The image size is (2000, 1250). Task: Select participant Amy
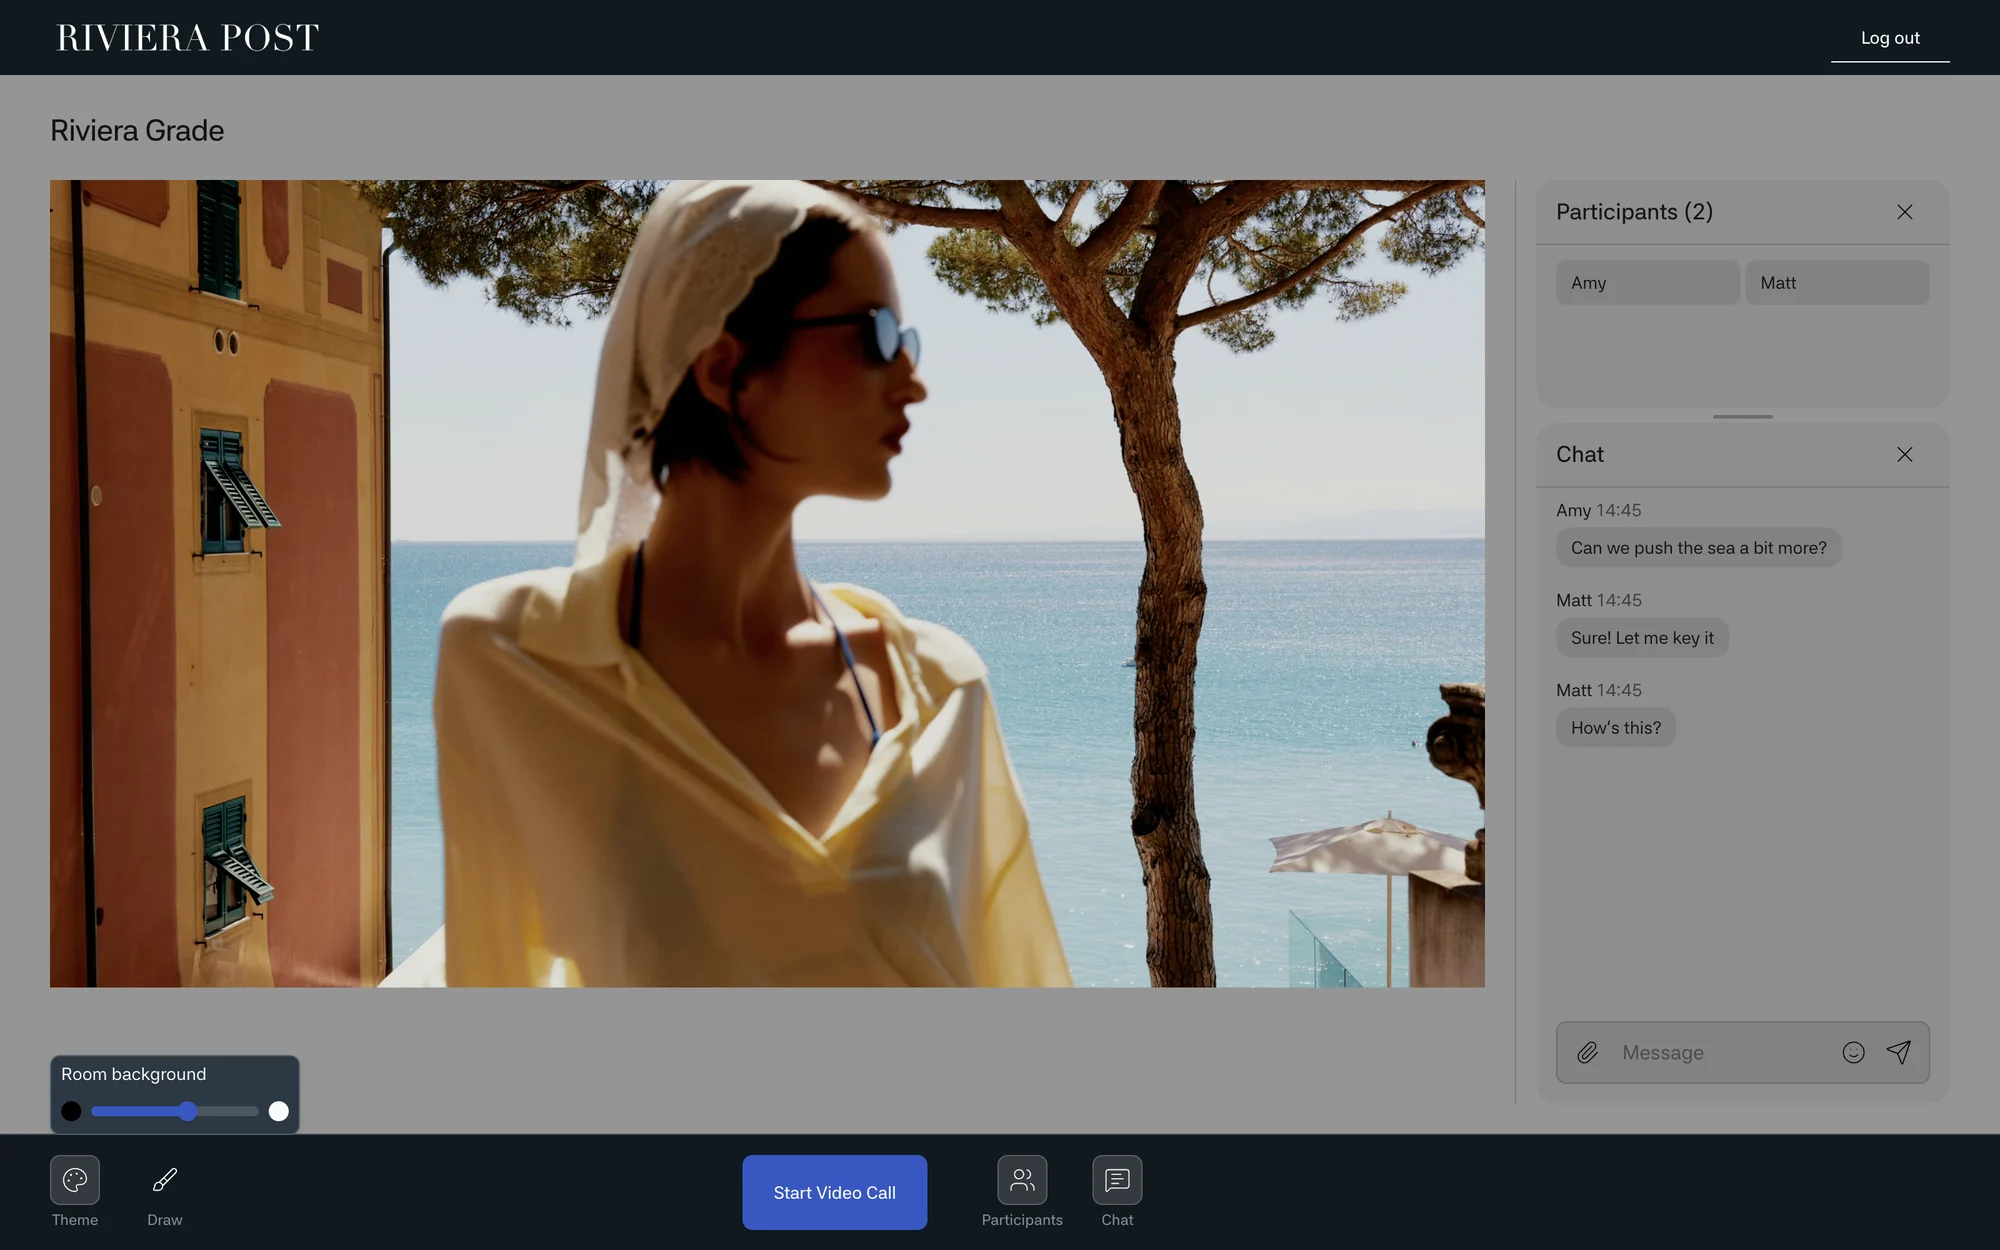(1648, 283)
